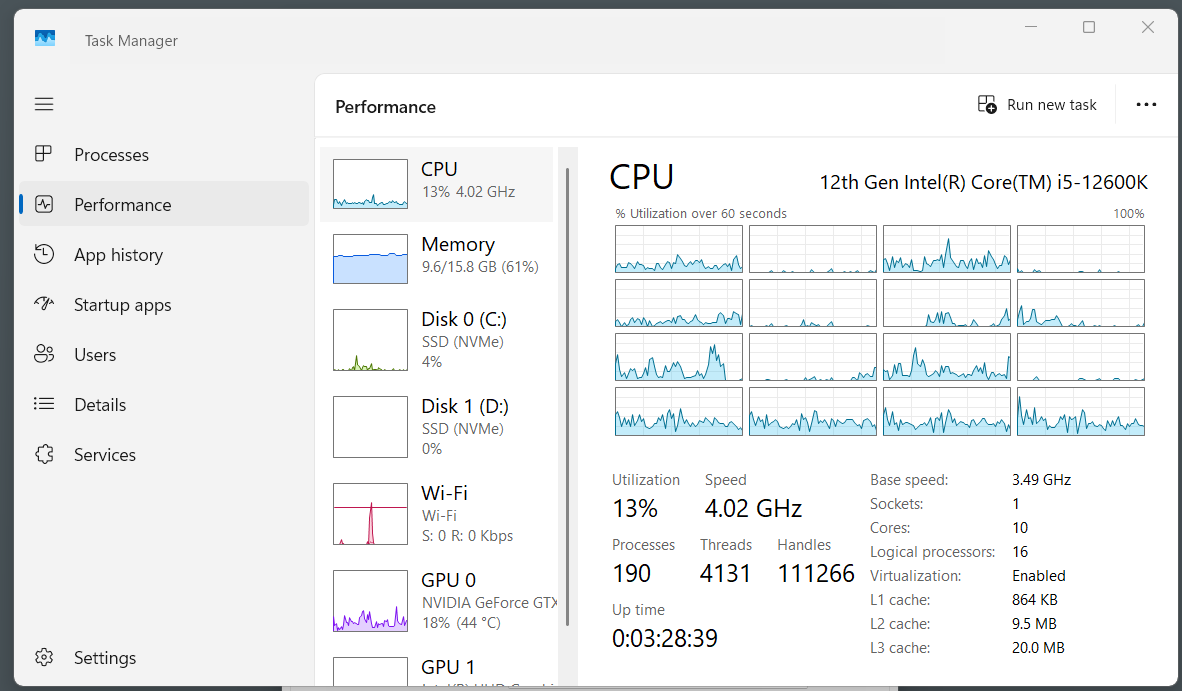Click the Startup apps gauge icon

pyautogui.click(x=44, y=304)
